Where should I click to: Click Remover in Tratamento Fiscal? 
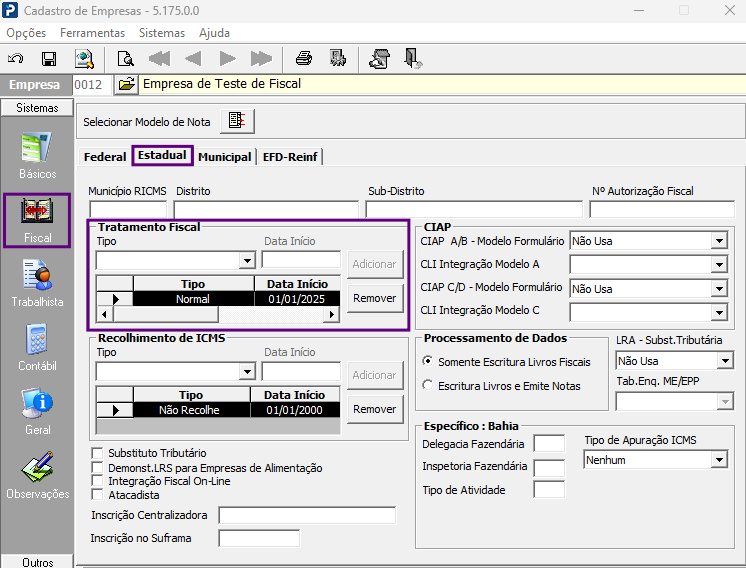[x=375, y=298]
